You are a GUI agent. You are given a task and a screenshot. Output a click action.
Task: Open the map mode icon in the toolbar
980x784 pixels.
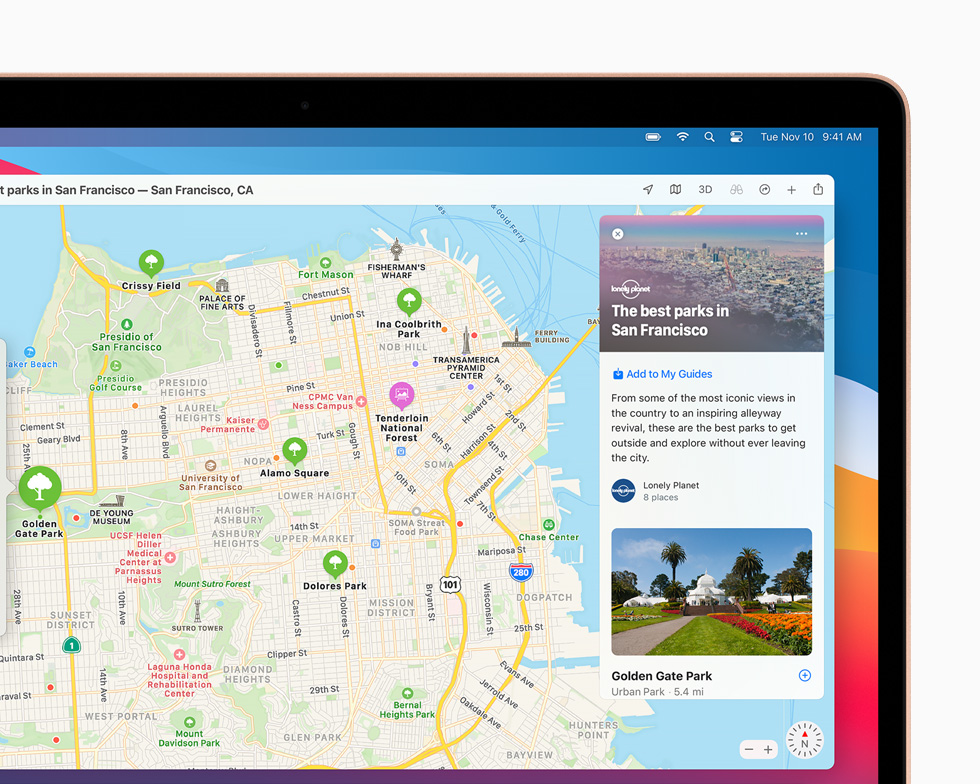(676, 189)
